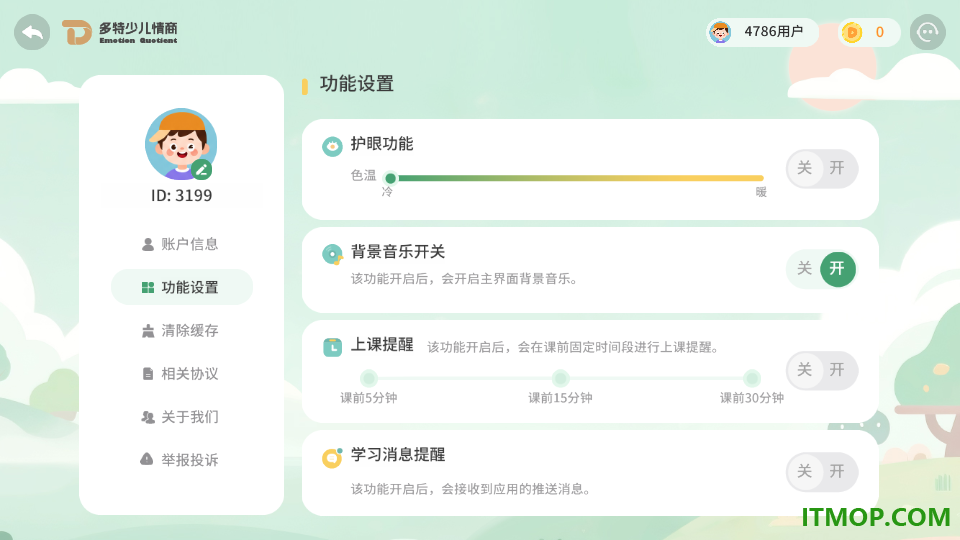The width and height of the screenshot is (960, 540).
Task: Toggle the 背景音乐开关 switch
Action: point(821,269)
